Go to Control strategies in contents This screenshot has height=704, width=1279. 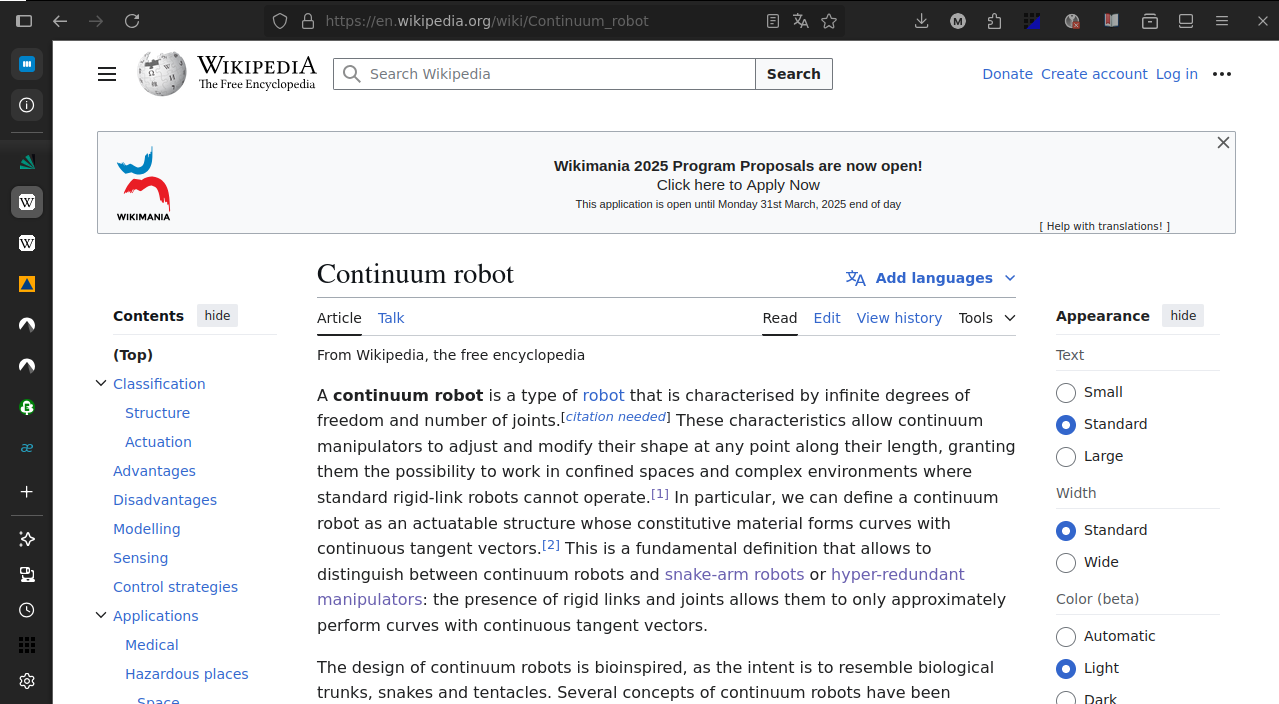pyautogui.click(x=175, y=587)
